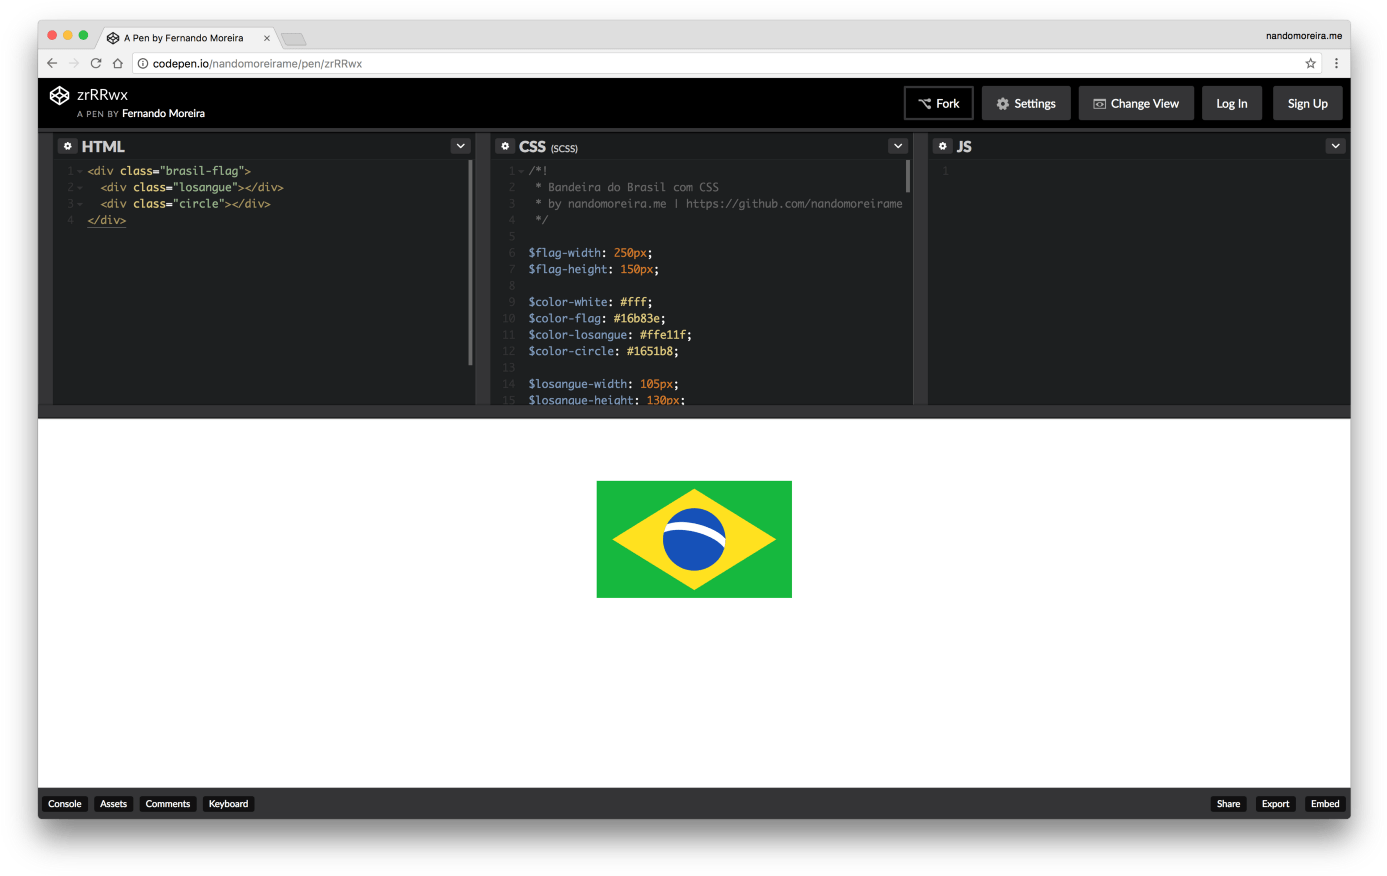
Task: Expand the JS panel dropdown chevron
Action: [x=1335, y=146]
